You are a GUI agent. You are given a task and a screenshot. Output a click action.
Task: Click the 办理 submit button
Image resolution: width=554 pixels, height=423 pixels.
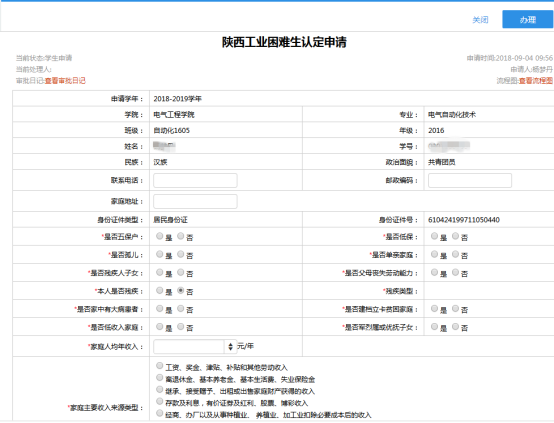(528, 19)
